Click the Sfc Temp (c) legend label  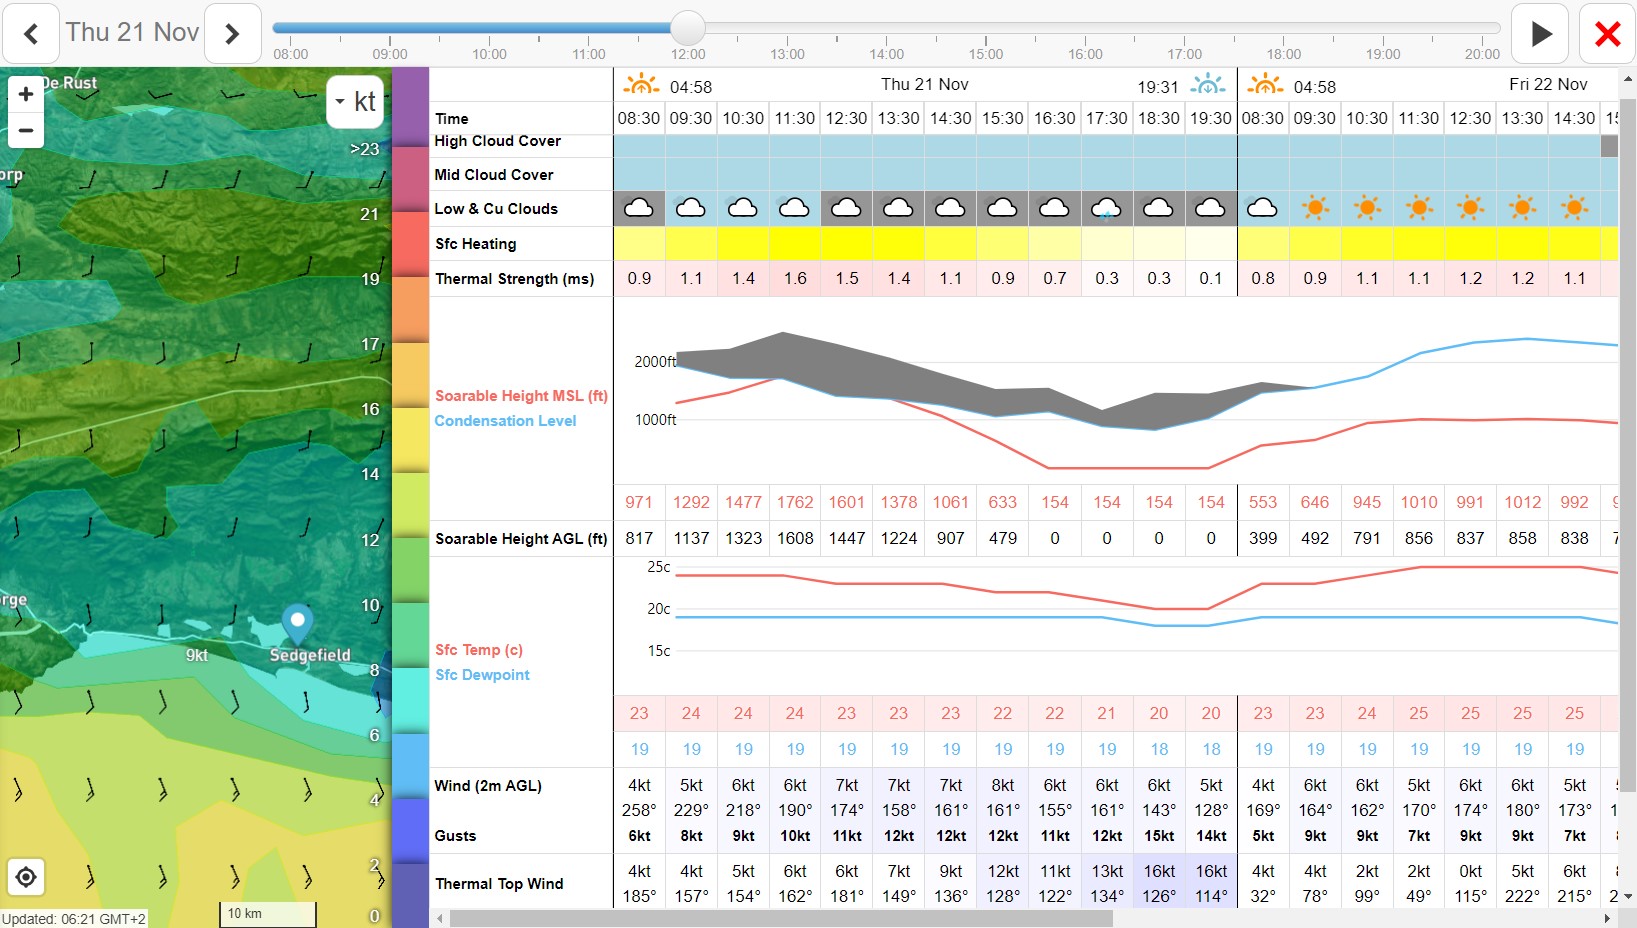479,650
